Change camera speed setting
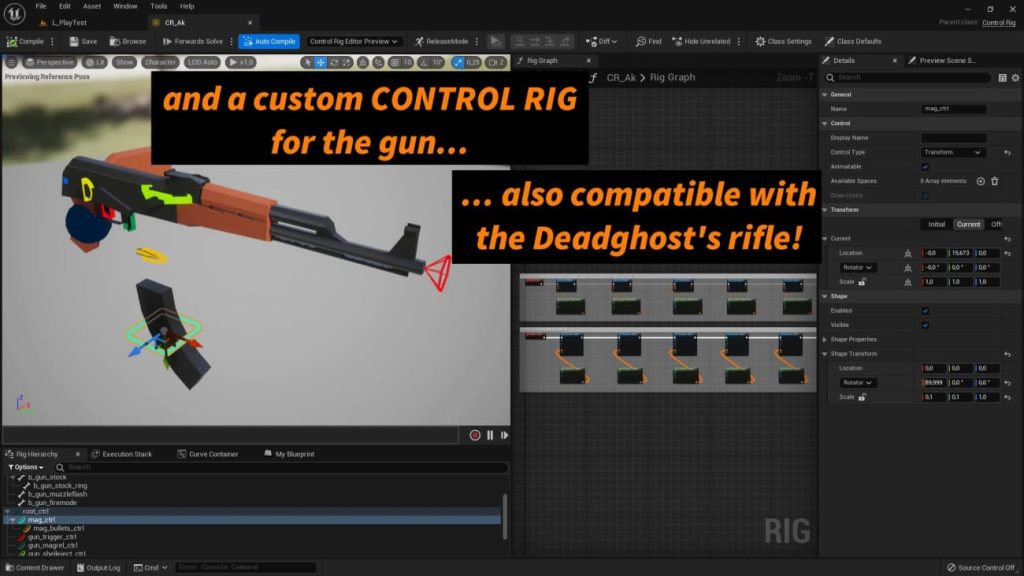Screen dimensions: 1024x576 coord(496,62)
